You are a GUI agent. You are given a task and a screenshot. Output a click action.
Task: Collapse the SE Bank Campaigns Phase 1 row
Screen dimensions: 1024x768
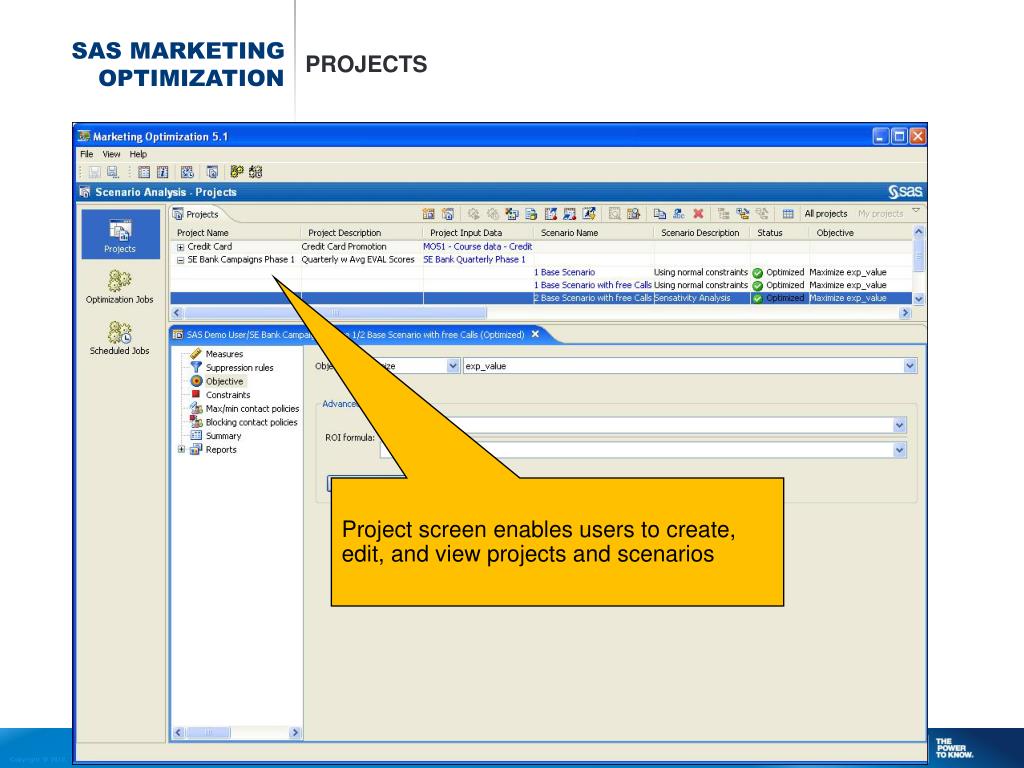tap(181, 260)
